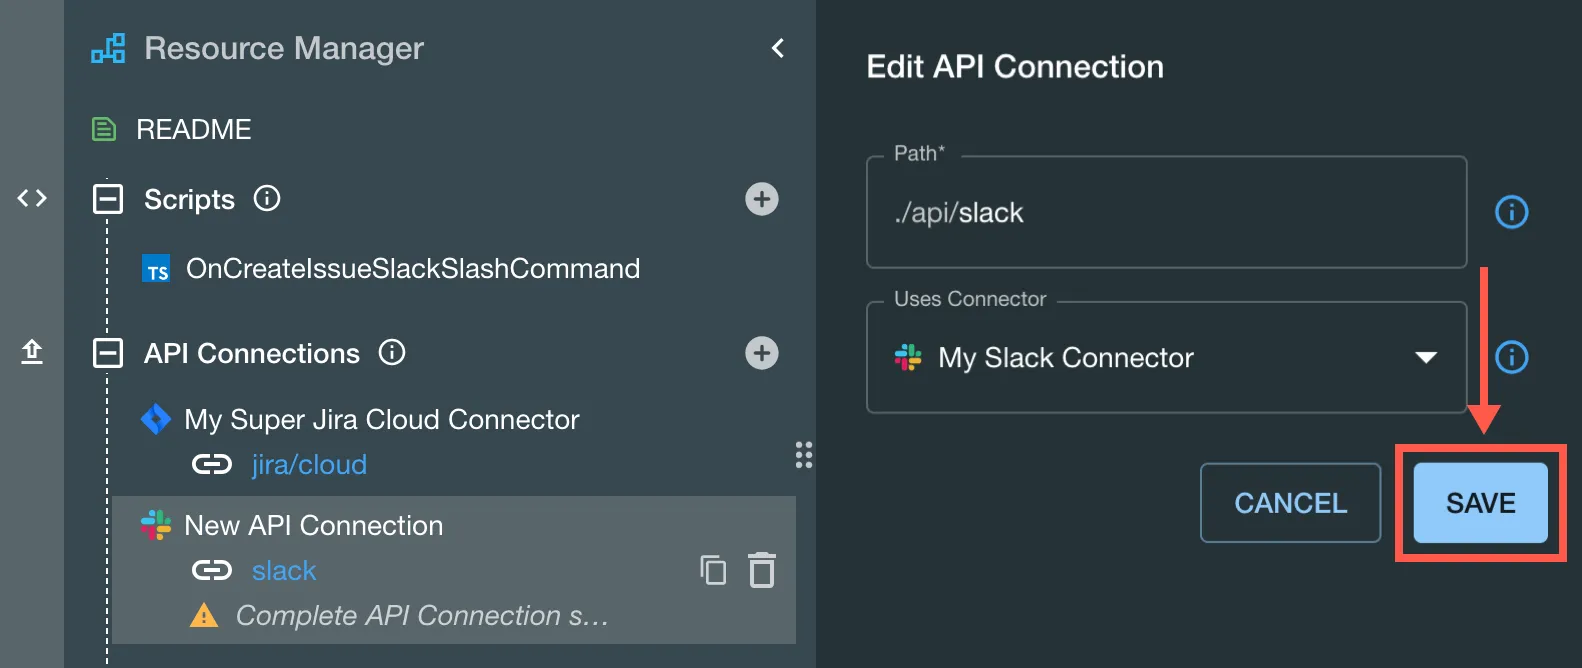Open README entry
Image resolution: width=1582 pixels, height=668 pixels.
[194, 129]
